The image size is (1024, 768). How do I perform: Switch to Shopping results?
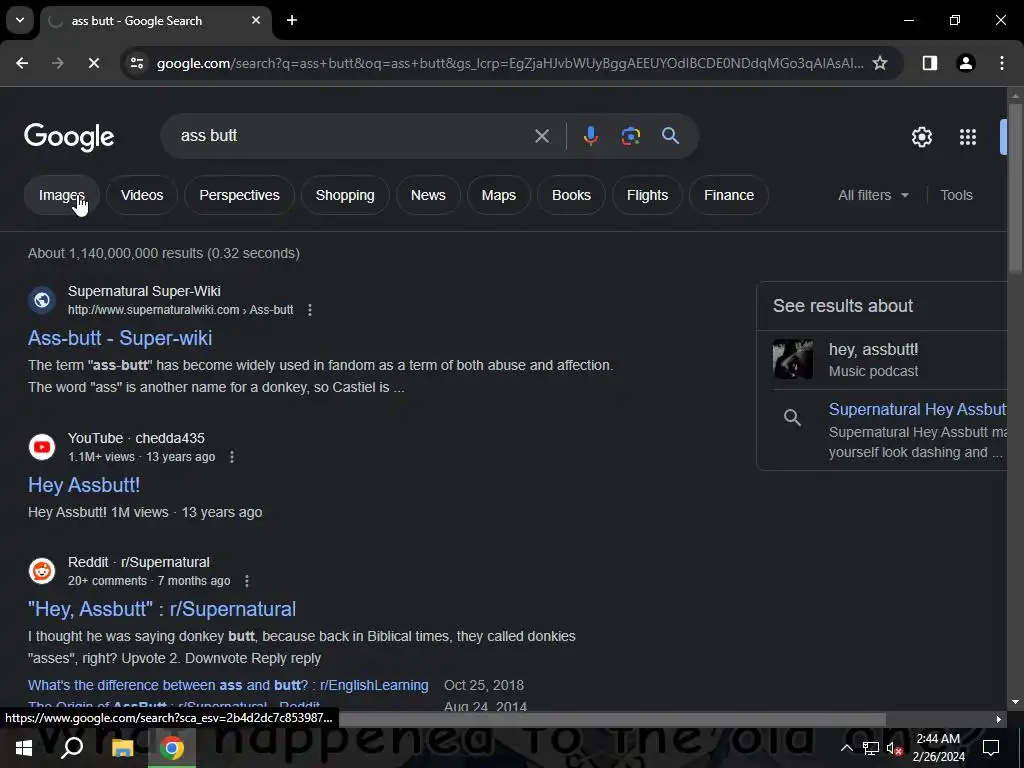click(345, 195)
